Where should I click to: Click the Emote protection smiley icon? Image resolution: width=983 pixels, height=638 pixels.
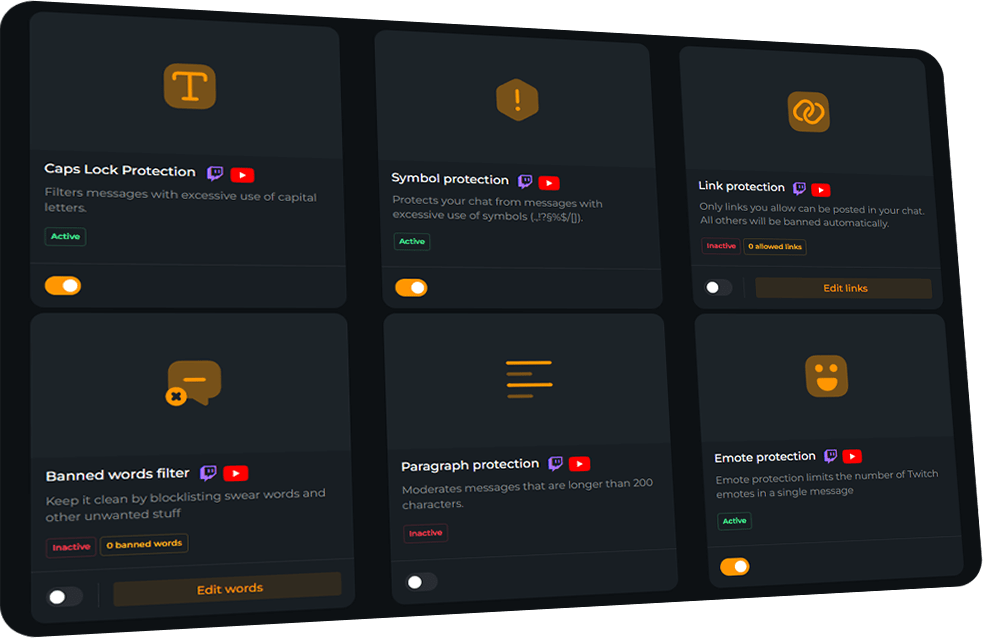click(827, 376)
